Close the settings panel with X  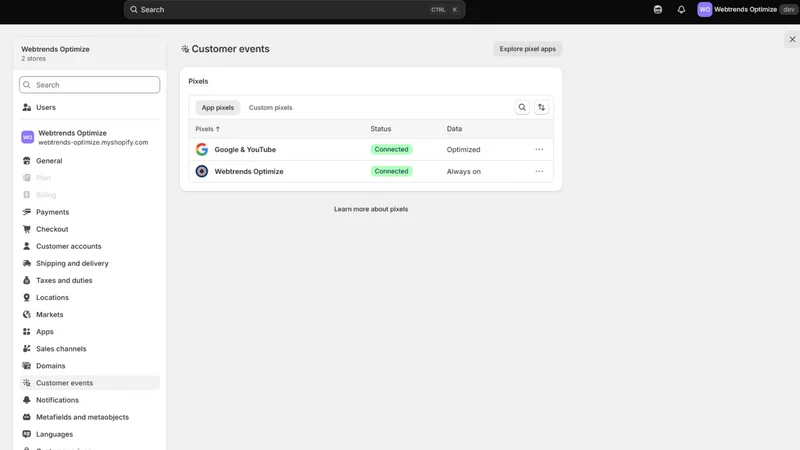coord(792,39)
